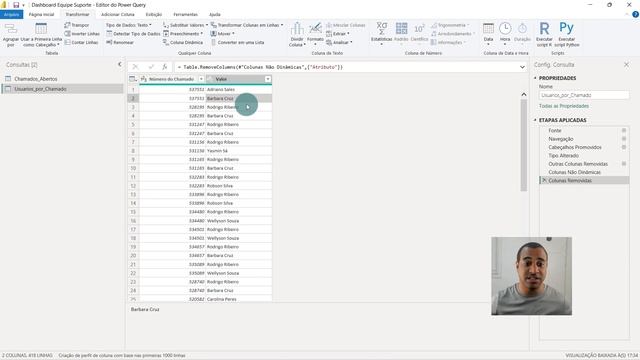The width and height of the screenshot is (640, 360).
Task: Open the Preenchimento dropdown
Action: pyautogui.click(x=183, y=34)
